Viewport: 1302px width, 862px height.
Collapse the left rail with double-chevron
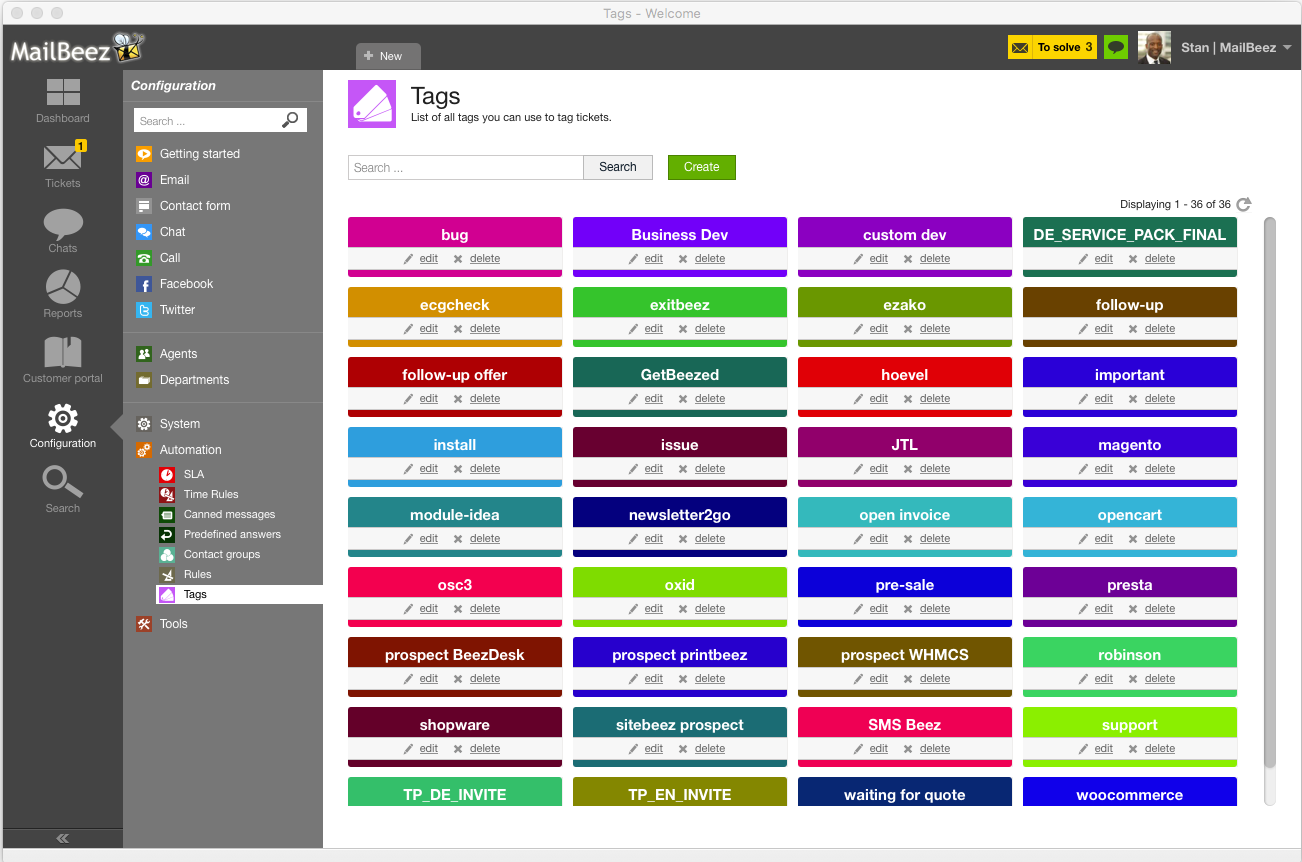[x=62, y=838]
